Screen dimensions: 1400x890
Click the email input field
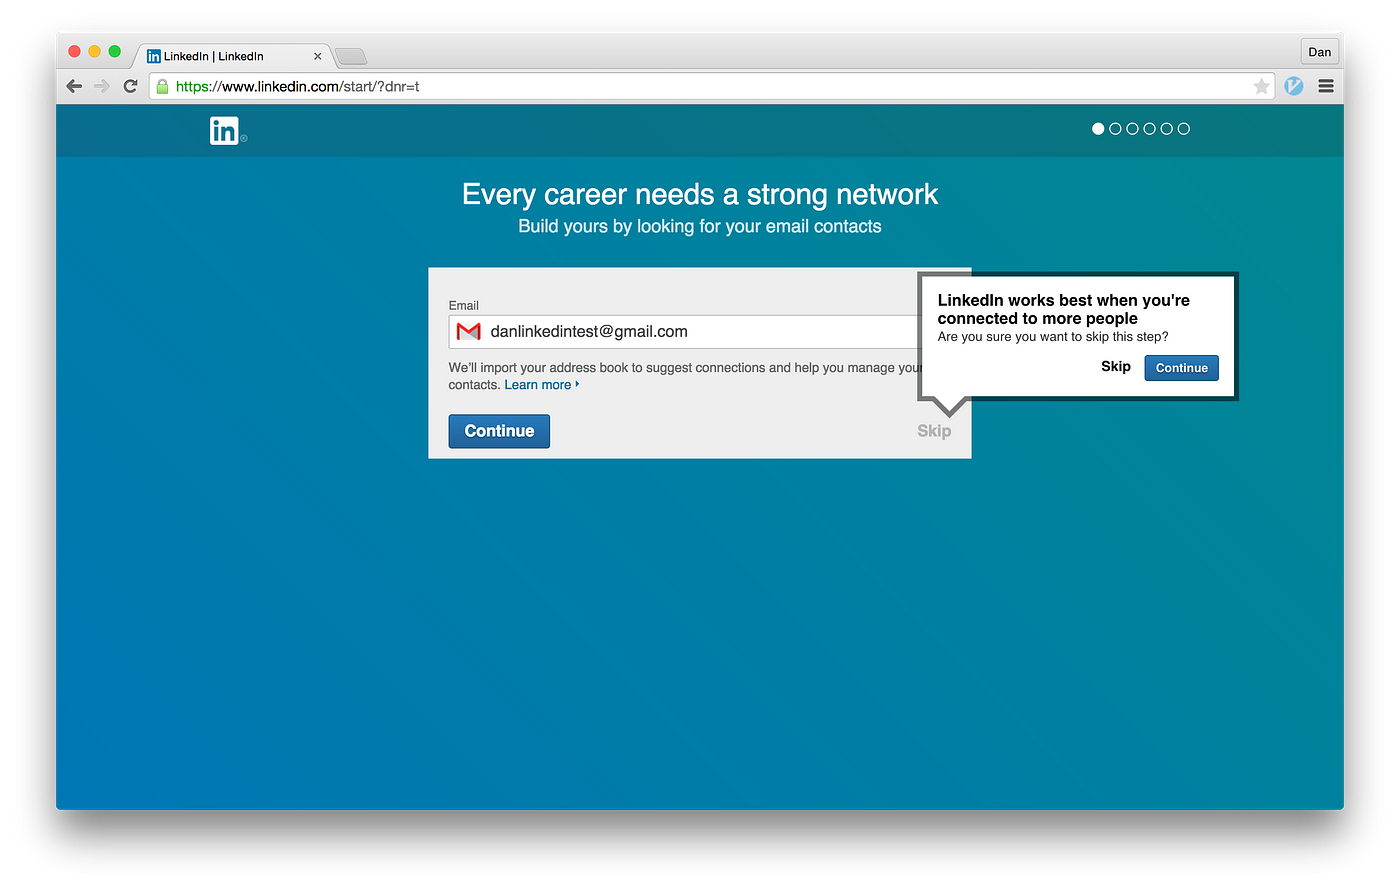[686, 332]
